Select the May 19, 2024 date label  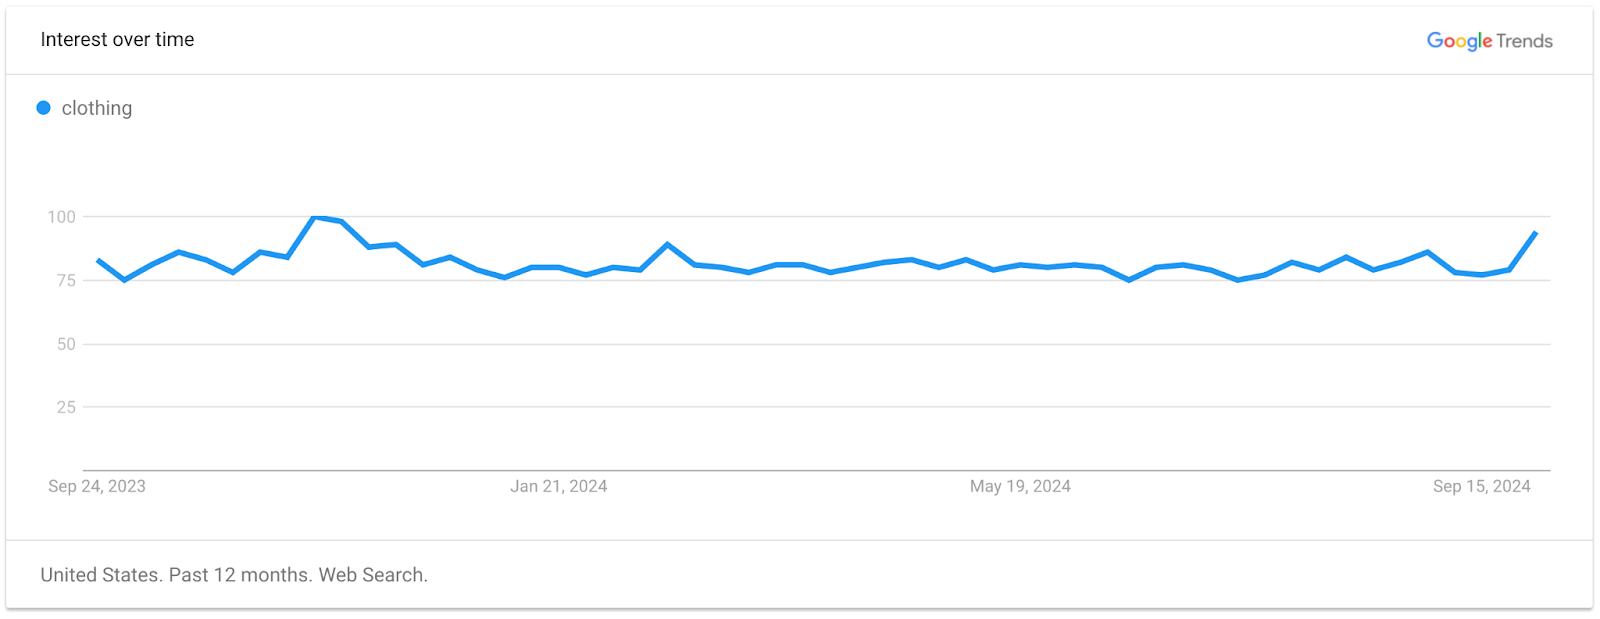click(1020, 486)
